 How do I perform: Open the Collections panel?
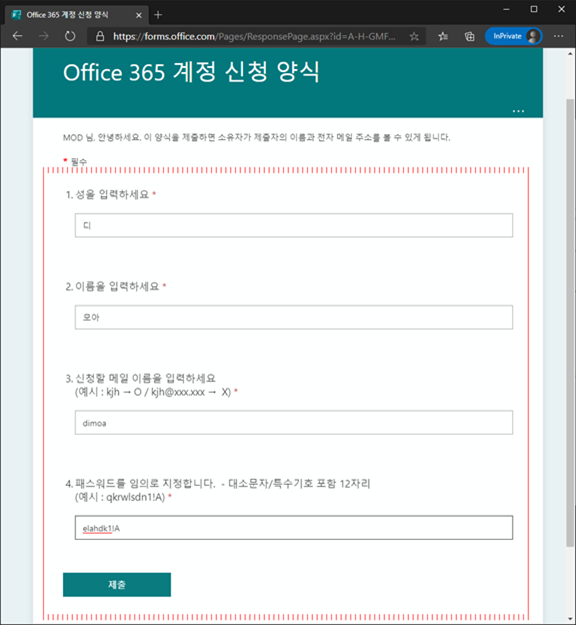click(470, 37)
